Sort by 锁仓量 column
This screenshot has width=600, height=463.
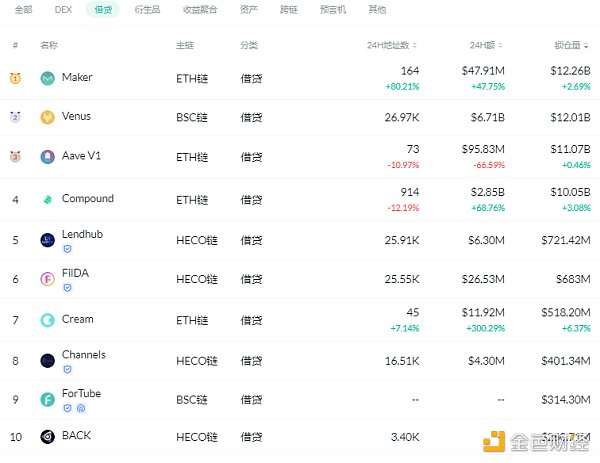click(x=571, y=45)
